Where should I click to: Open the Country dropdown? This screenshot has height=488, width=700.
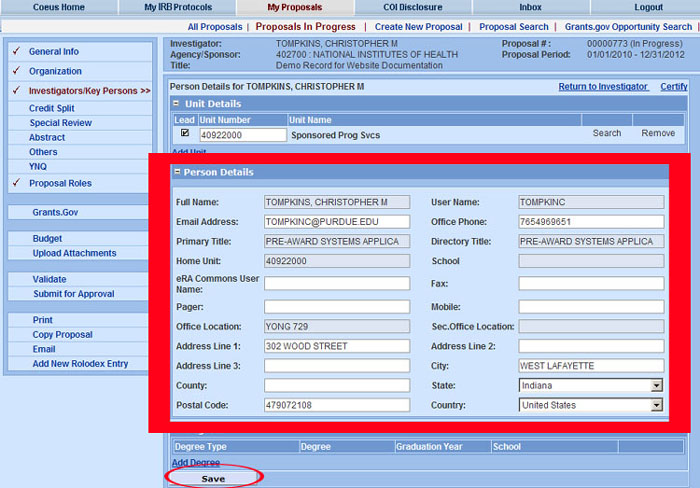[656, 405]
